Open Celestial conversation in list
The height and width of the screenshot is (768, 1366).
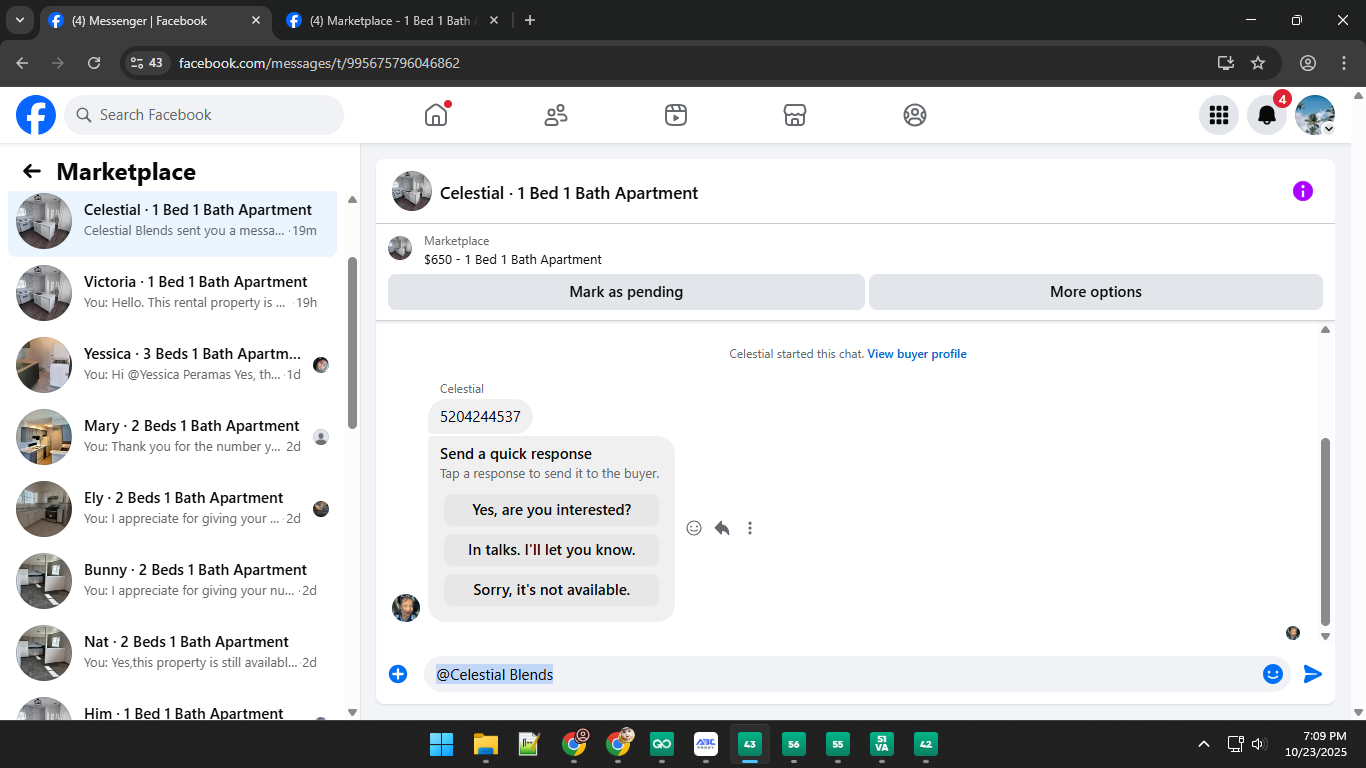click(172, 220)
